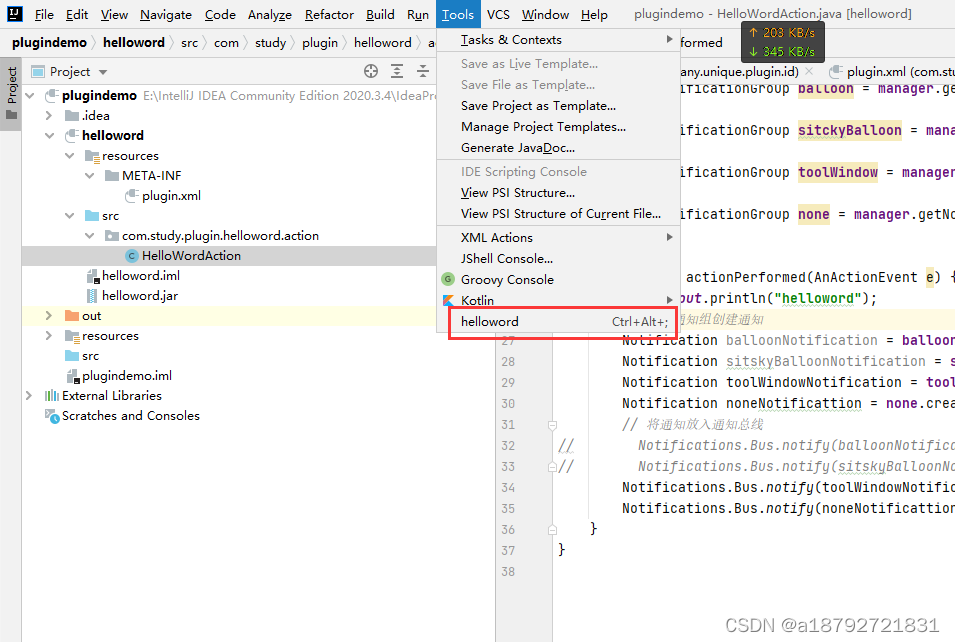Image resolution: width=955 pixels, height=642 pixels.
Task: Collapse the helloword resources folder
Action: click(69, 156)
